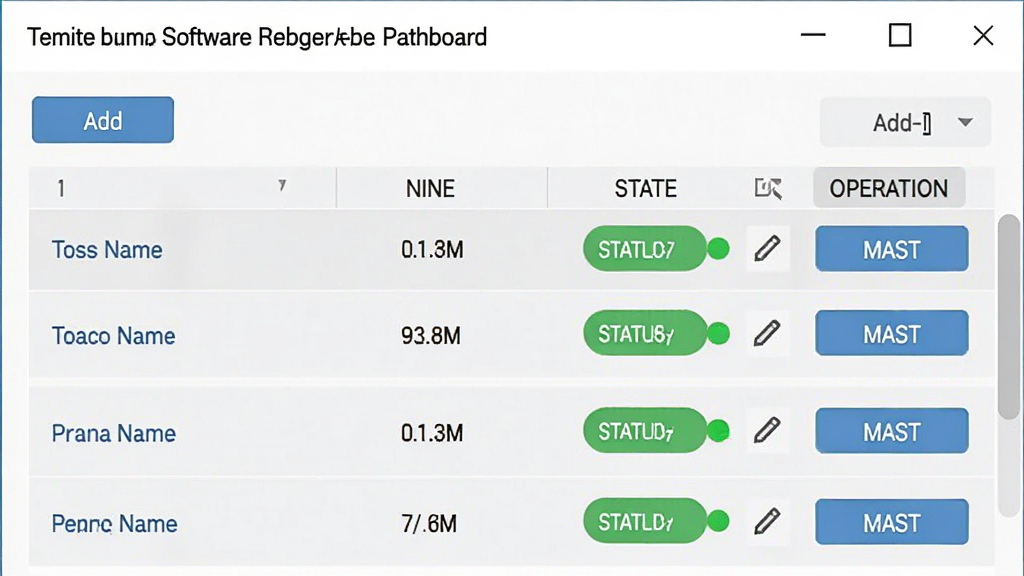
Task: Select the OPERATION column header
Action: (889, 188)
